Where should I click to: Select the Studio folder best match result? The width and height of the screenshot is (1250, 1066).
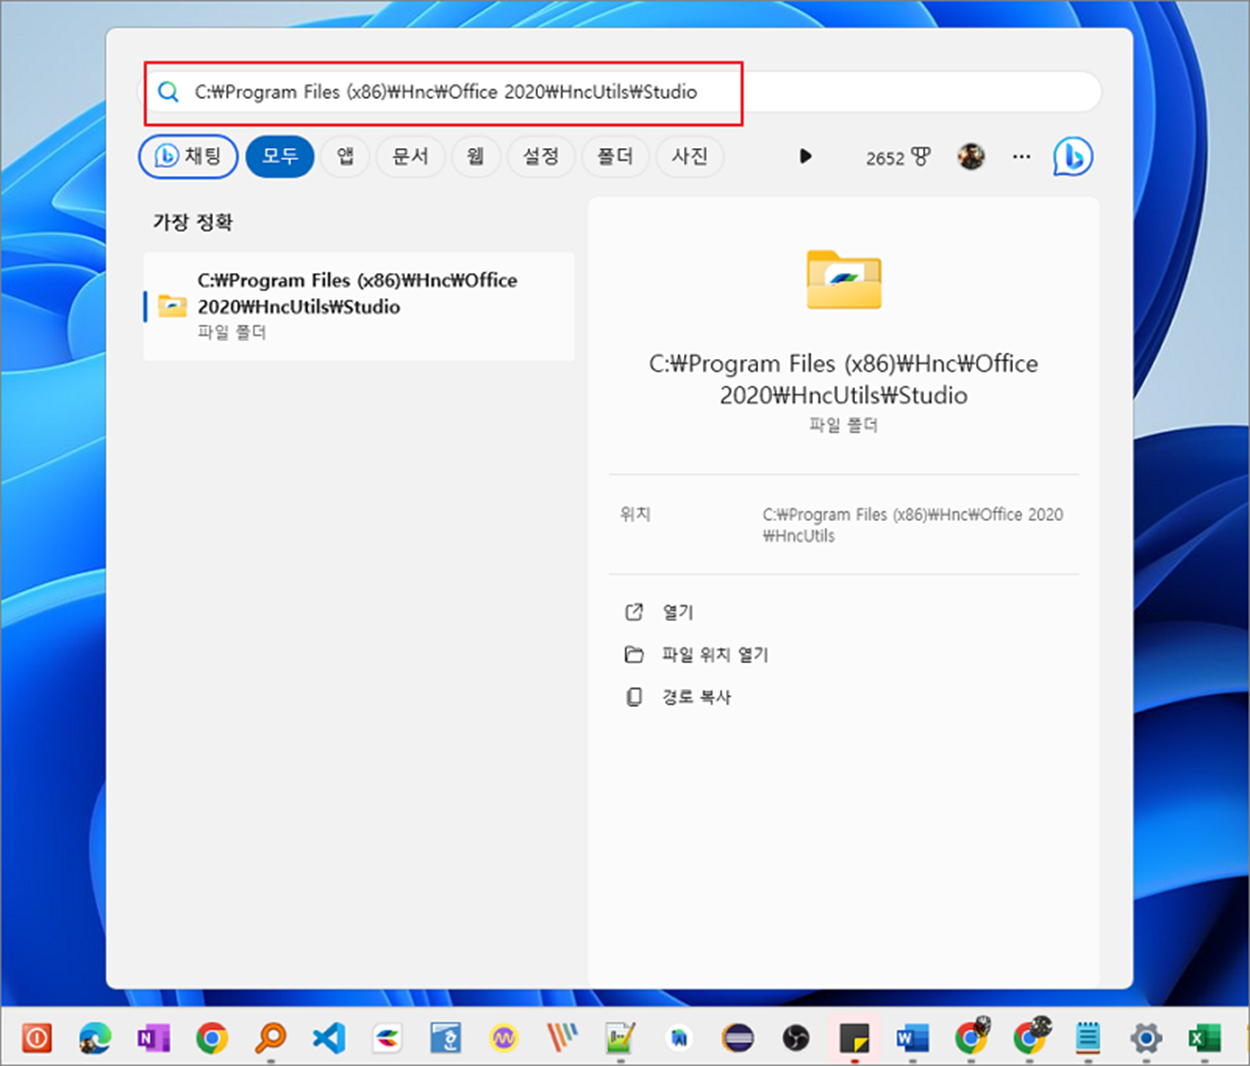(359, 306)
